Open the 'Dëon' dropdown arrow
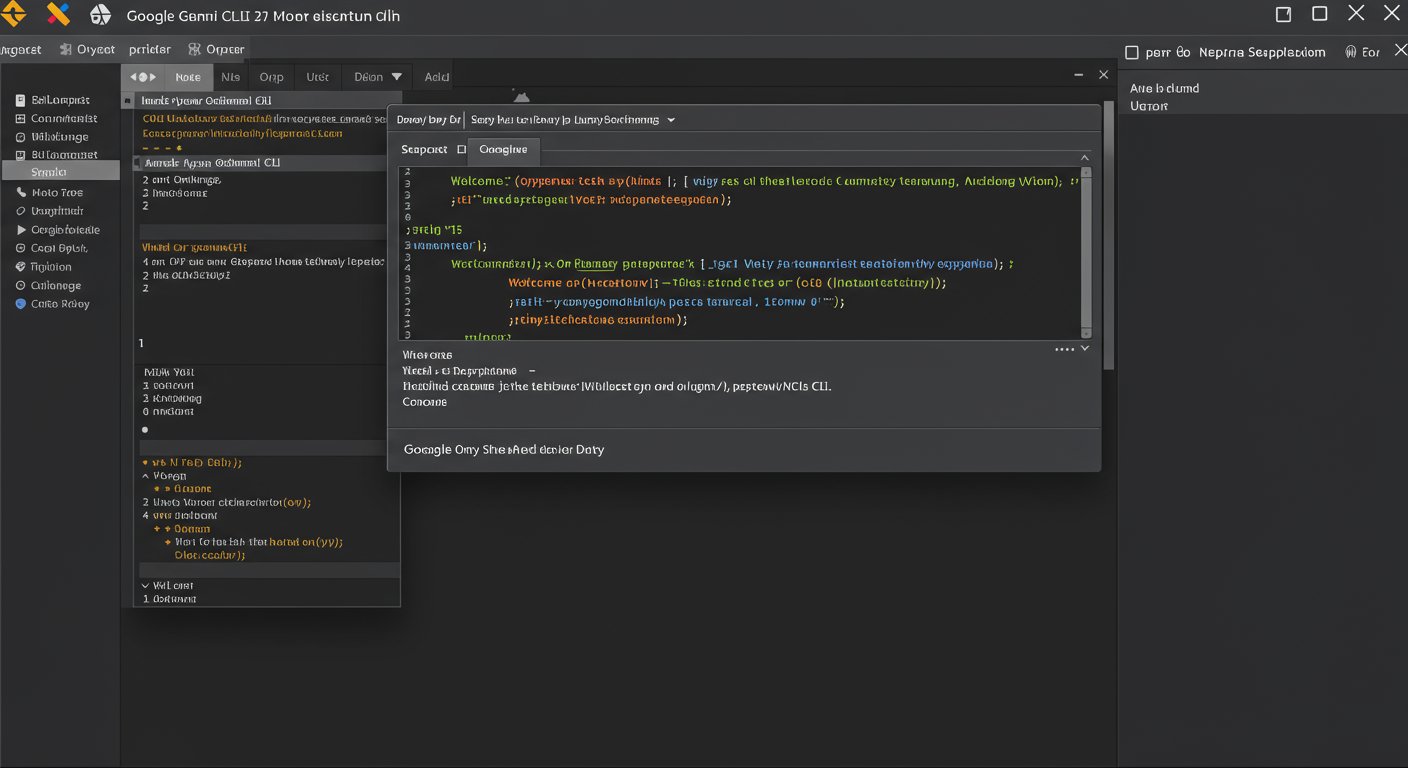Viewport: 1408px width, 768px height. tap(396, 77)
